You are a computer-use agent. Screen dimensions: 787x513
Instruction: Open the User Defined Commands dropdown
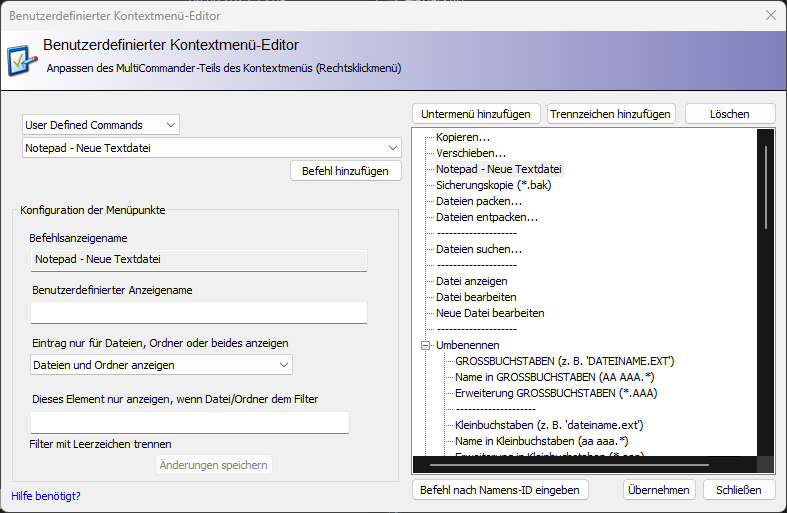click(x=100, y=125)
